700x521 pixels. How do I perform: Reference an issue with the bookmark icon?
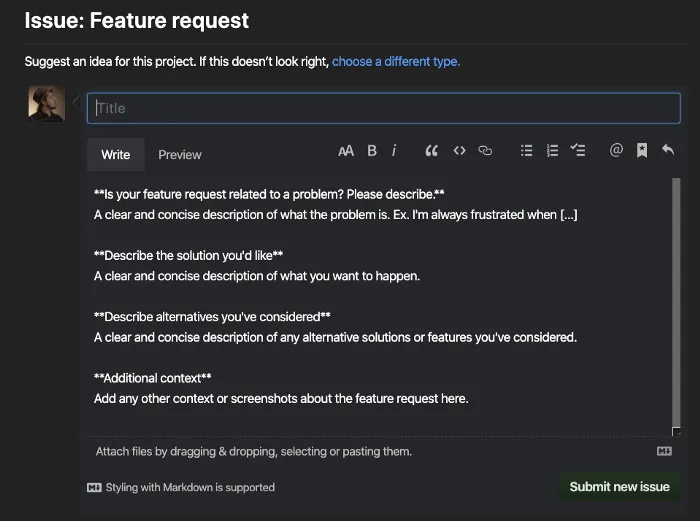(642, 150)
